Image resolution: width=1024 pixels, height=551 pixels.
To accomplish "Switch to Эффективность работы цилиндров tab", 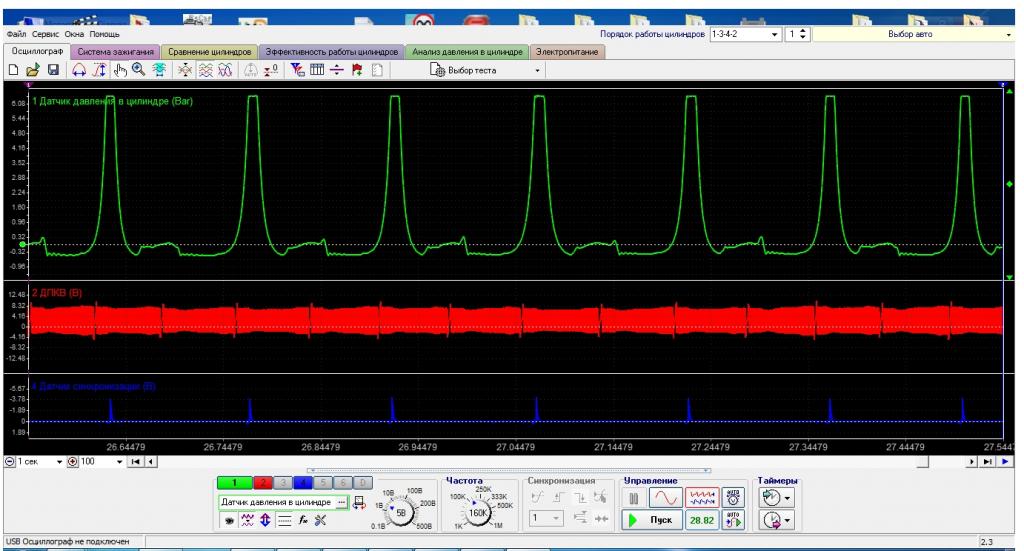I will point(331,52).
